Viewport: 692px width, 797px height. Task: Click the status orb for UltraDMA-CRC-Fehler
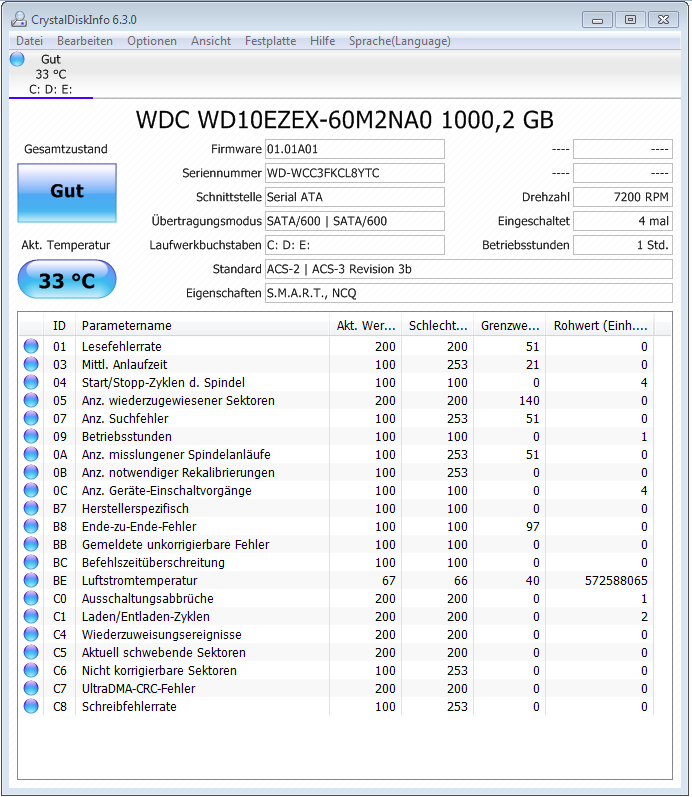coord(31,688)
